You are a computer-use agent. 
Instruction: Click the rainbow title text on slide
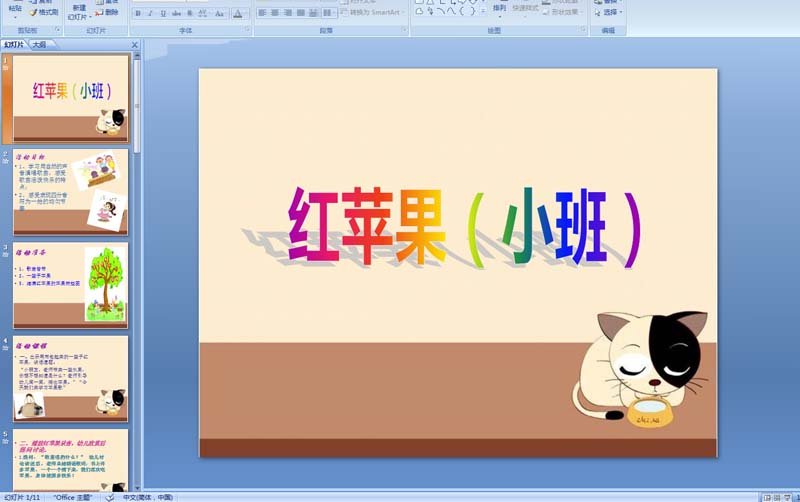(462, 228)
